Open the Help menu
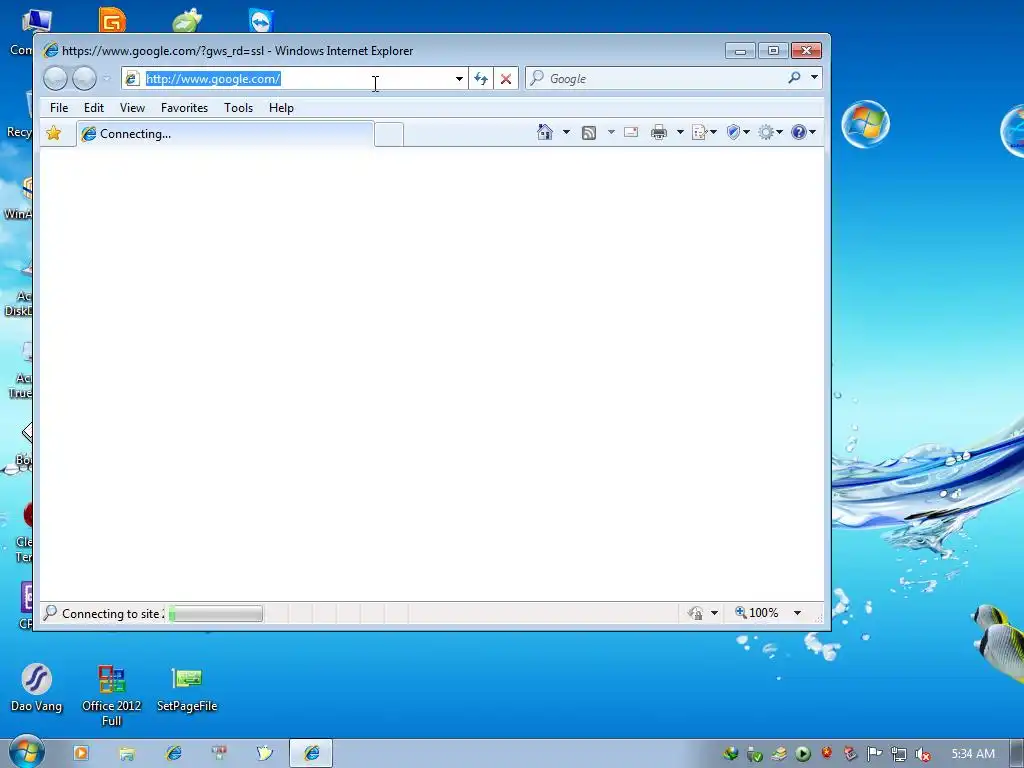Image resolution: width=1024 pixels, height=768 pixels. click(x=281, y=108)
